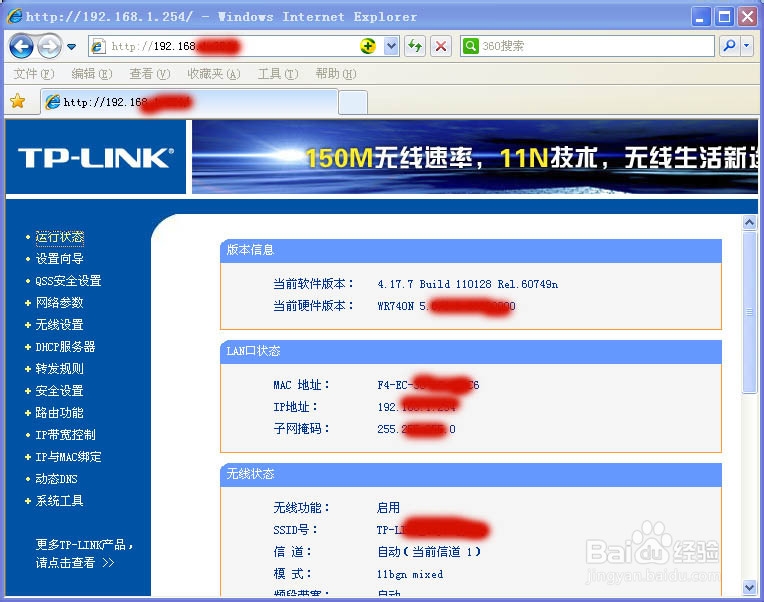
Task: Open the 帮助(H) menu
Action: 336,74
